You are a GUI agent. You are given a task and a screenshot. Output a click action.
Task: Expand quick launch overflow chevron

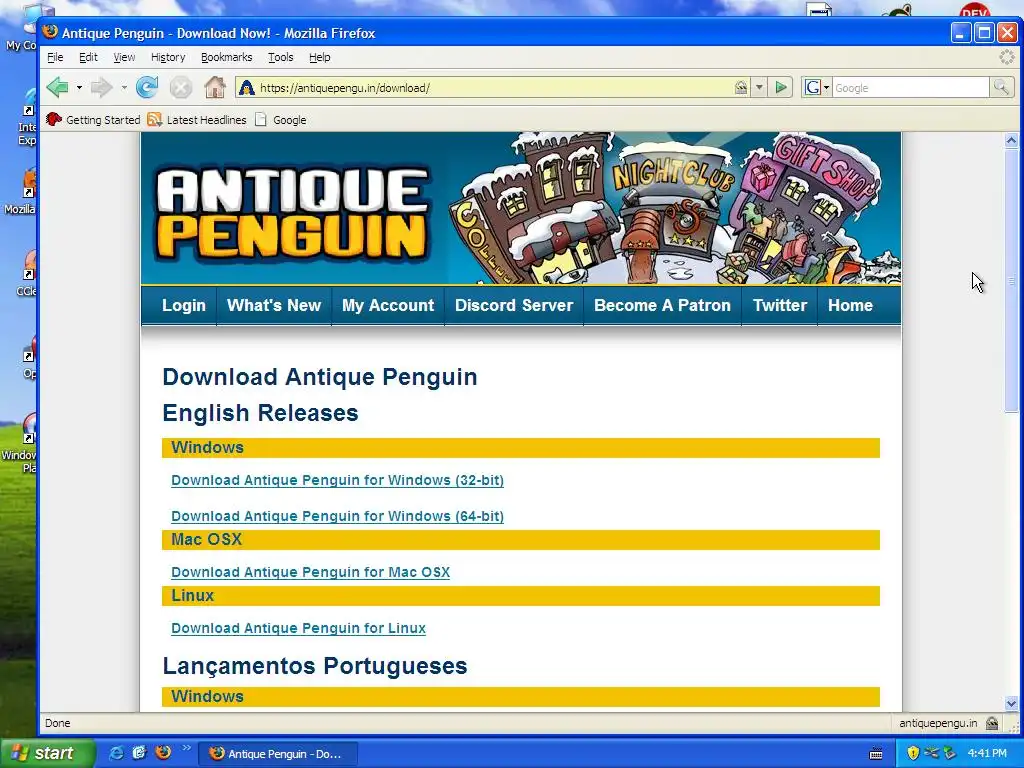[186, 748]
